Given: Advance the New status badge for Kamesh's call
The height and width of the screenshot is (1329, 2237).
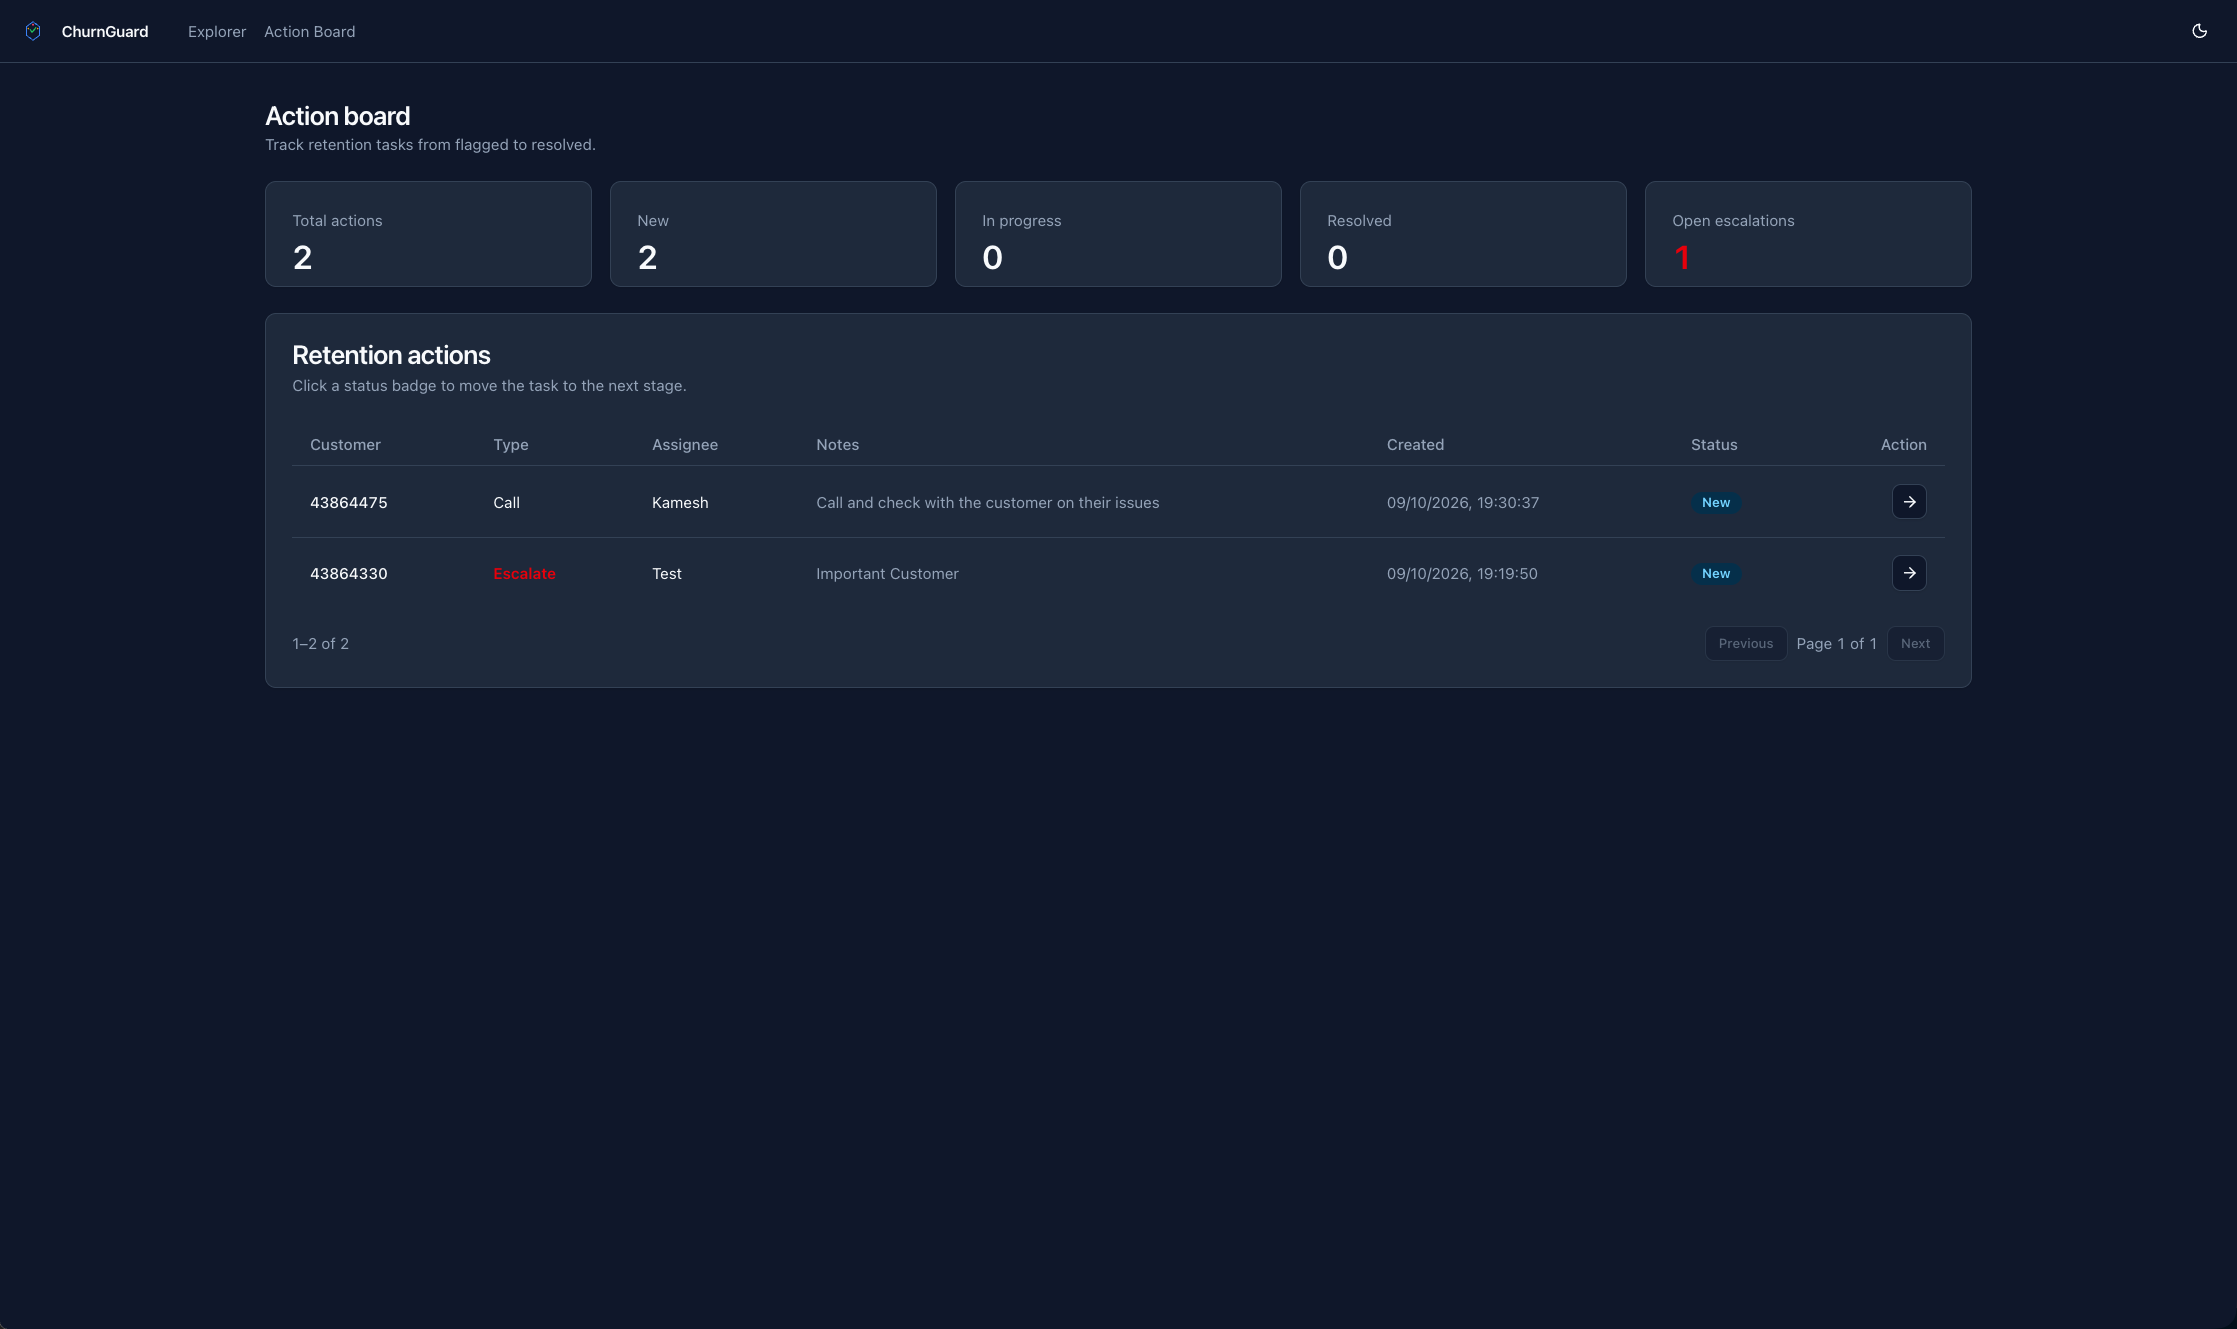Looking at the screenshot, I should coord(1716,503).
